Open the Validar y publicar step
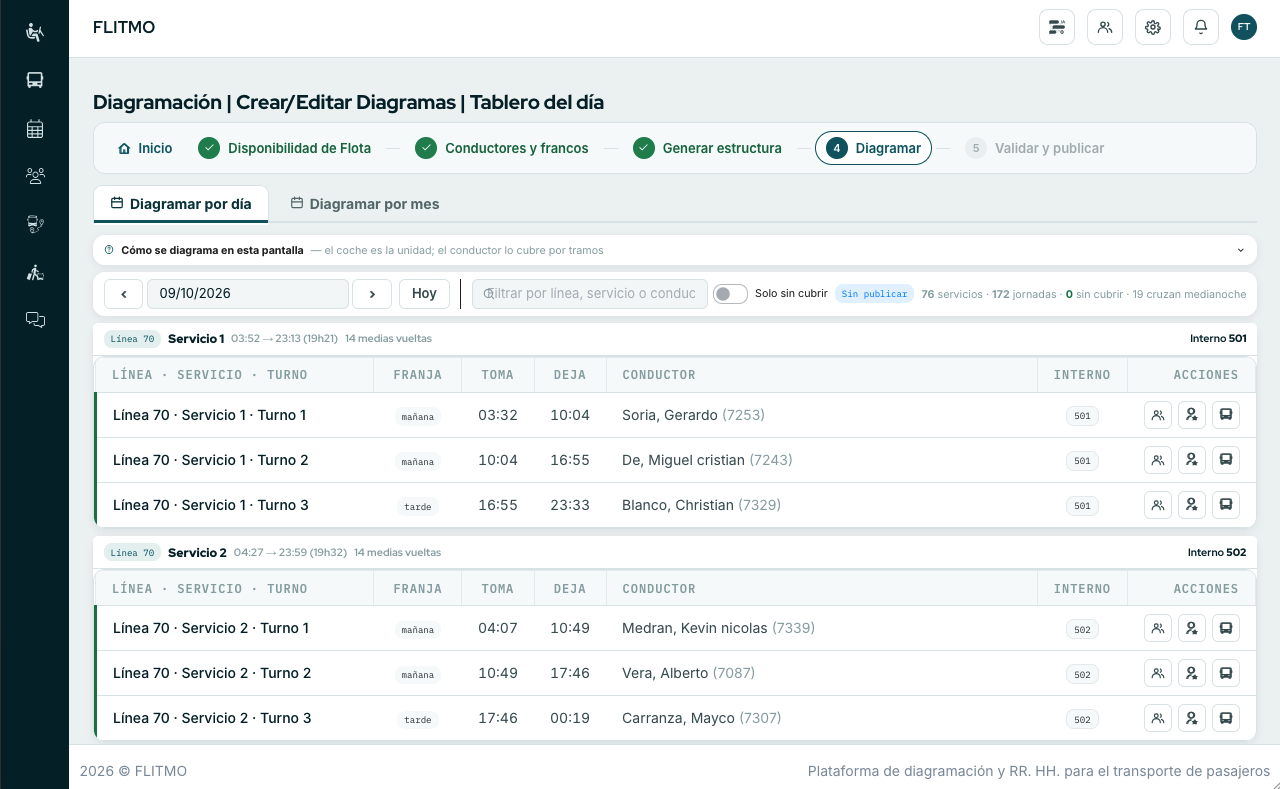1280x789 pixels. coord(1034,148)
